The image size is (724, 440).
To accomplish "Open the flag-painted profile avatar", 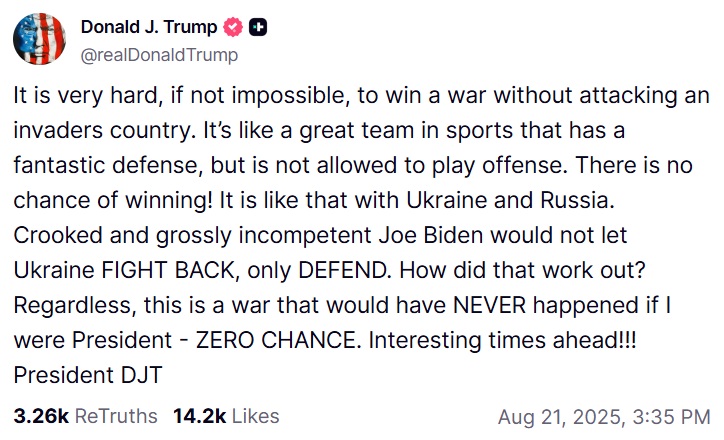I will pos(39,39).
